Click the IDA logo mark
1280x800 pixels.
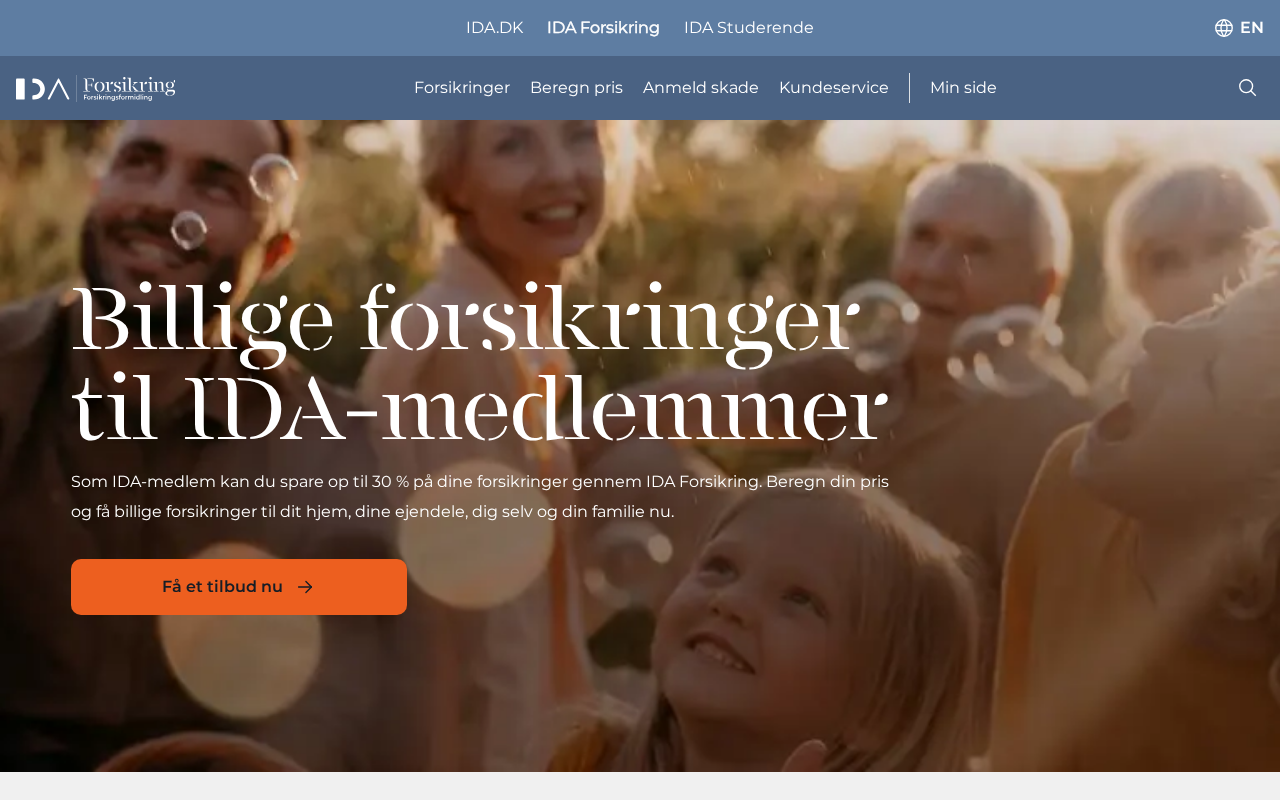(x=42, y=89)
